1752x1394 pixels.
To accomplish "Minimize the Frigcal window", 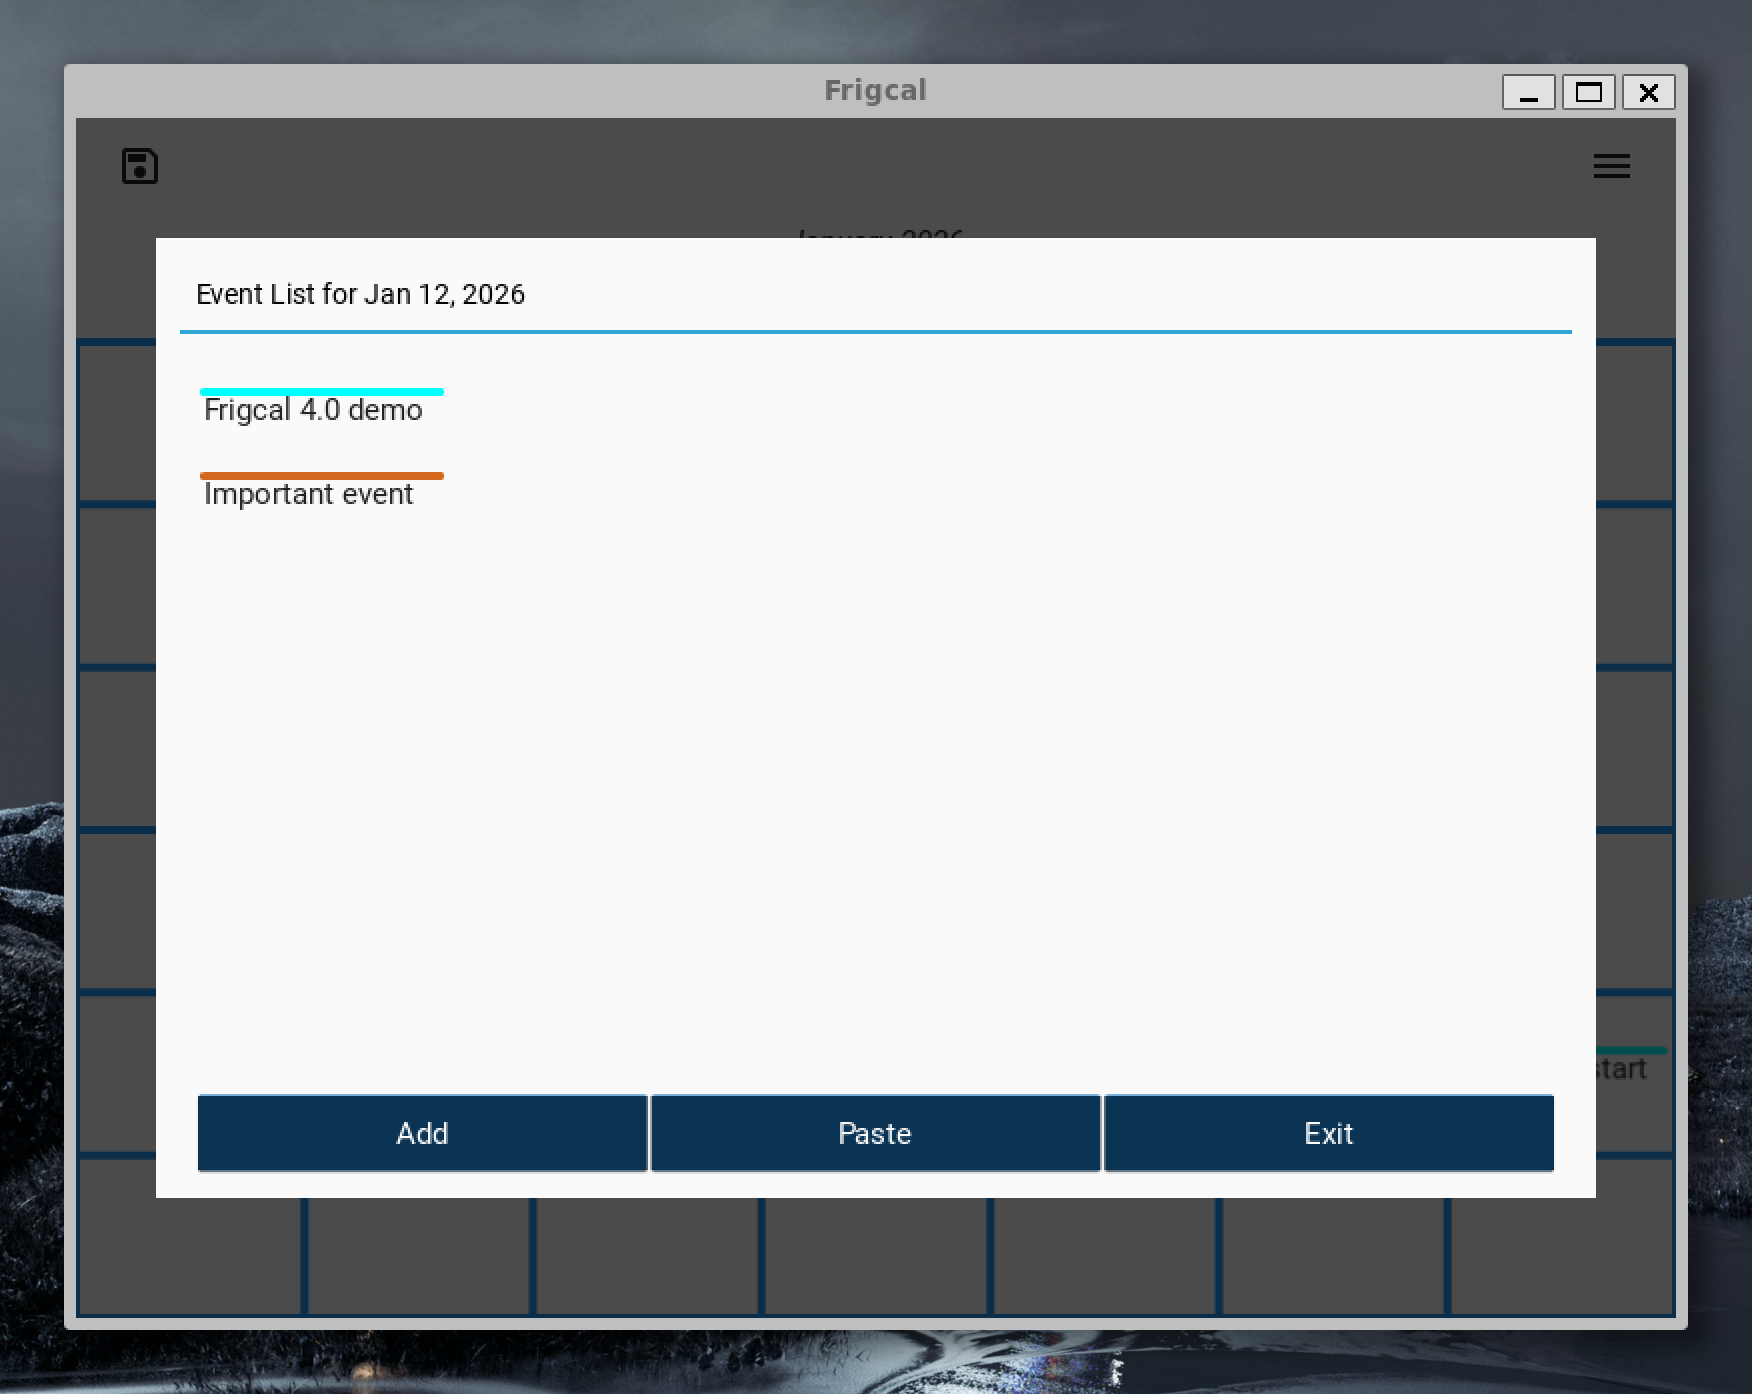I will pos(1528,92).
